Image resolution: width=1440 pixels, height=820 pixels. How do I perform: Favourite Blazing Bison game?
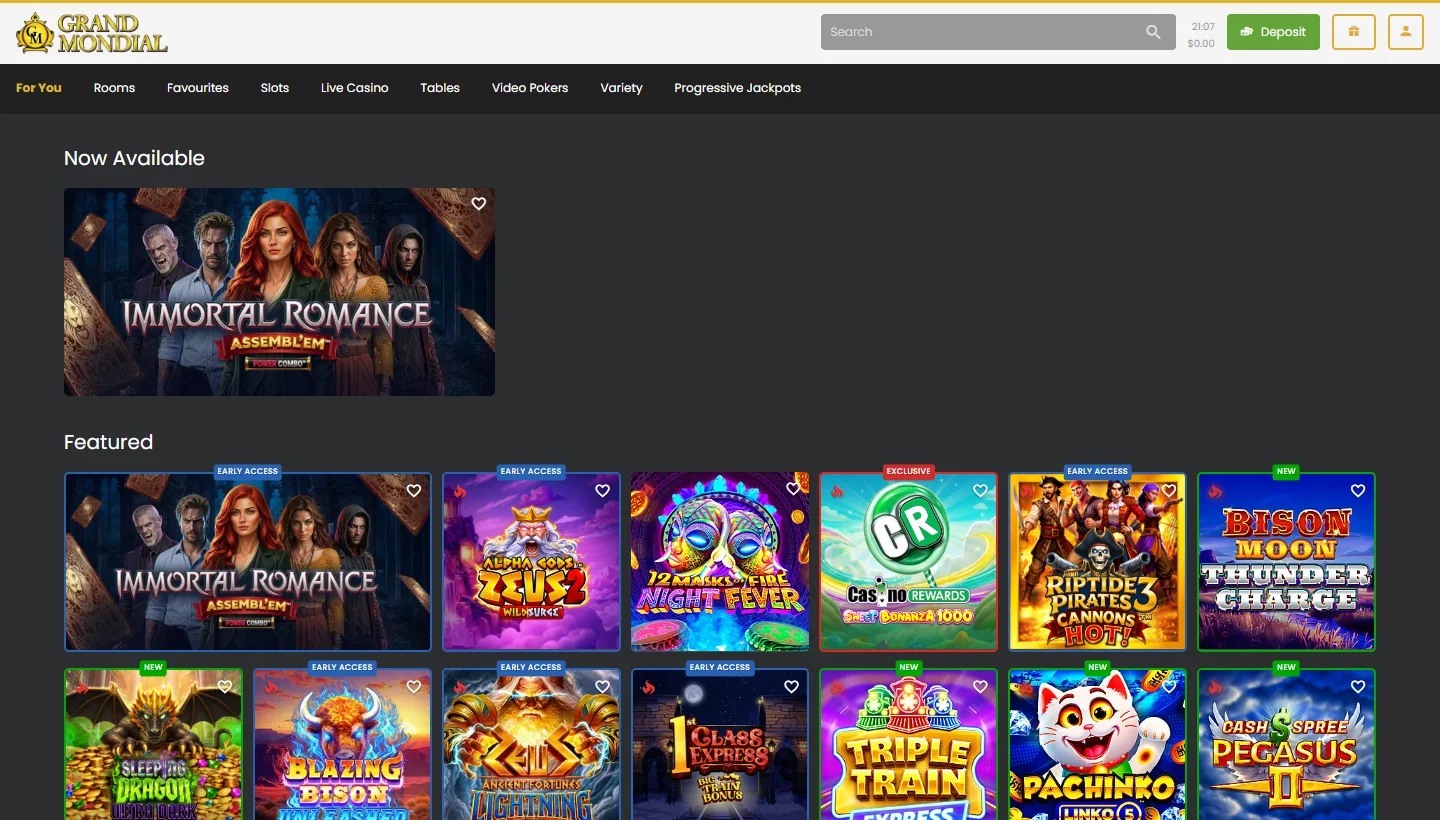click(414, 687)
